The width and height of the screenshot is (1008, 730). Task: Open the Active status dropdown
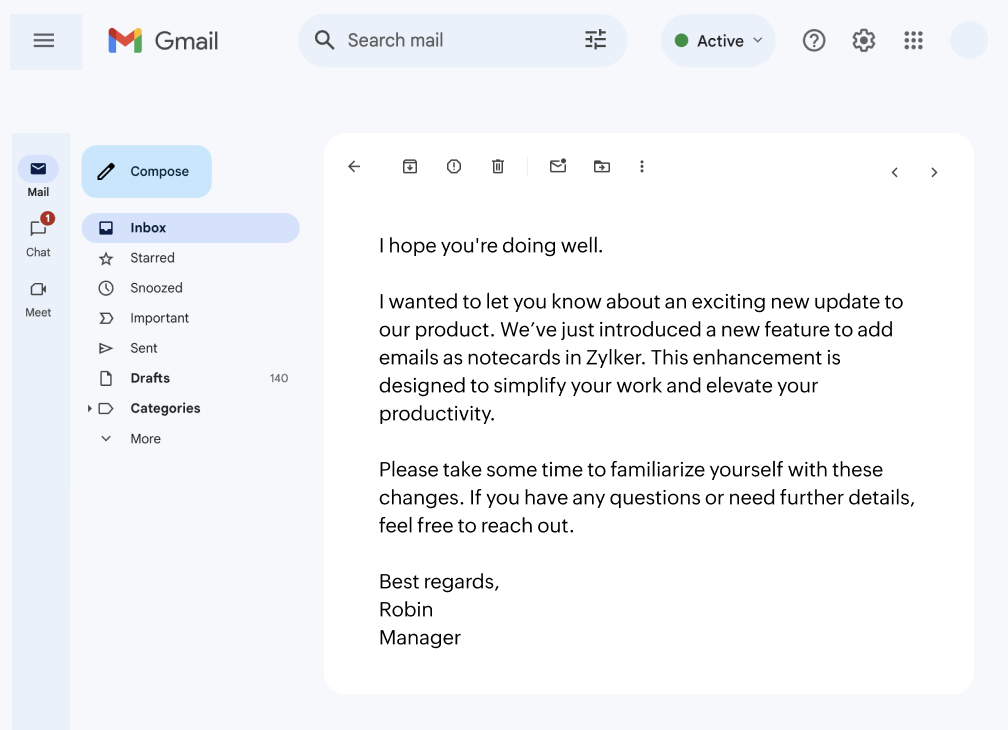coord(718,41)
